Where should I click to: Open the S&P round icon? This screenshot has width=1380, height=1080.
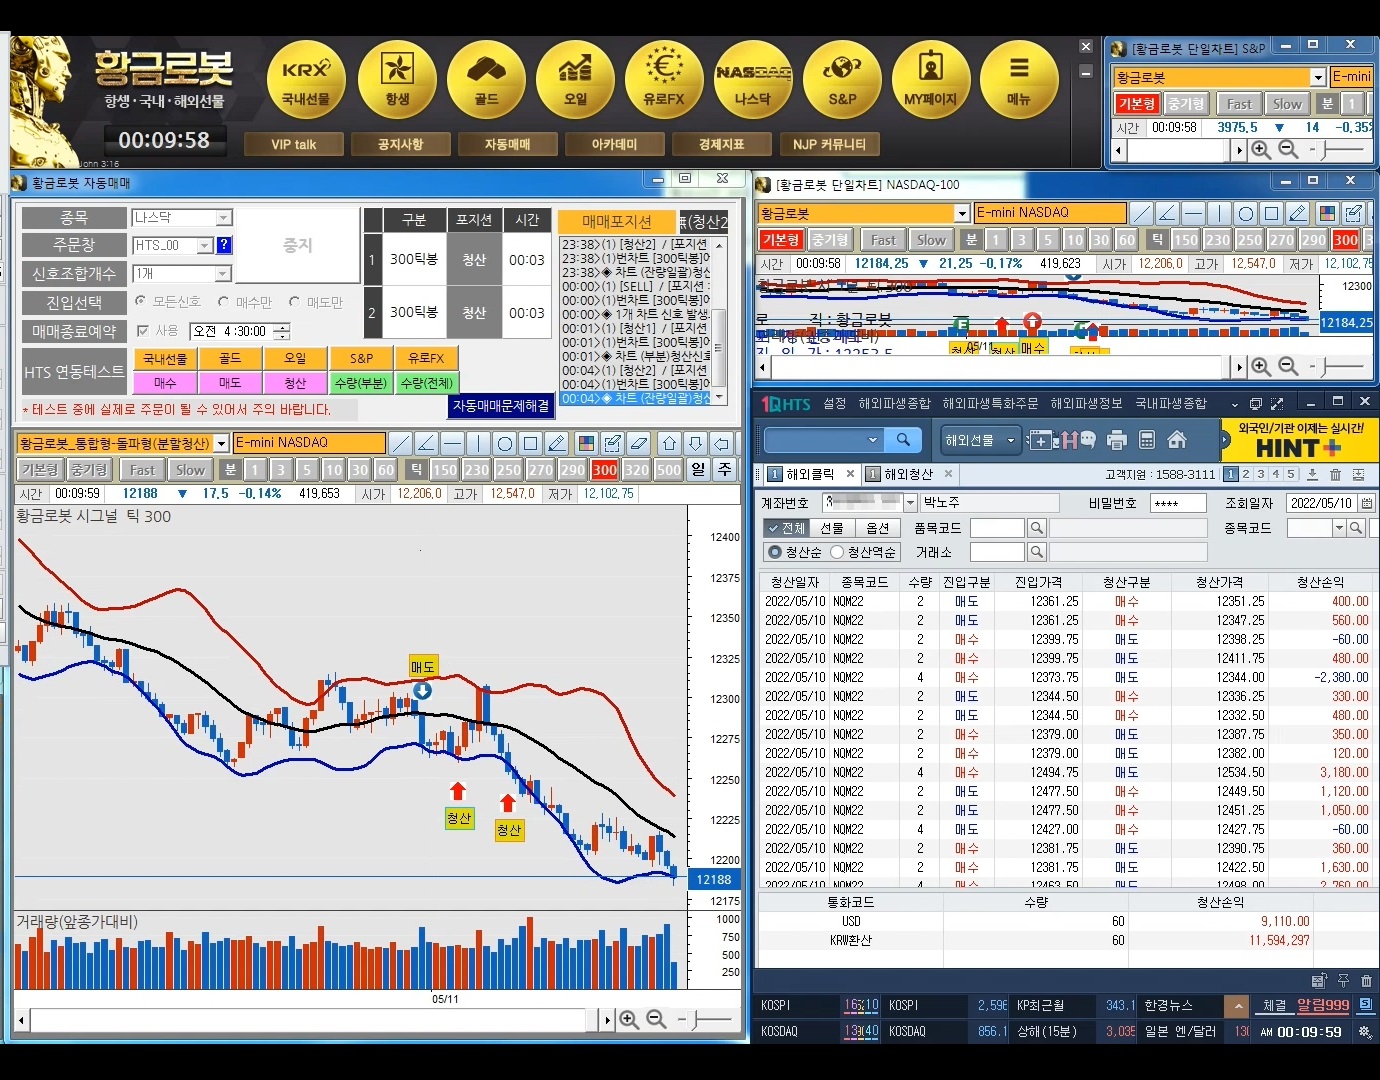pyautogui.click(x=842, y=80)
